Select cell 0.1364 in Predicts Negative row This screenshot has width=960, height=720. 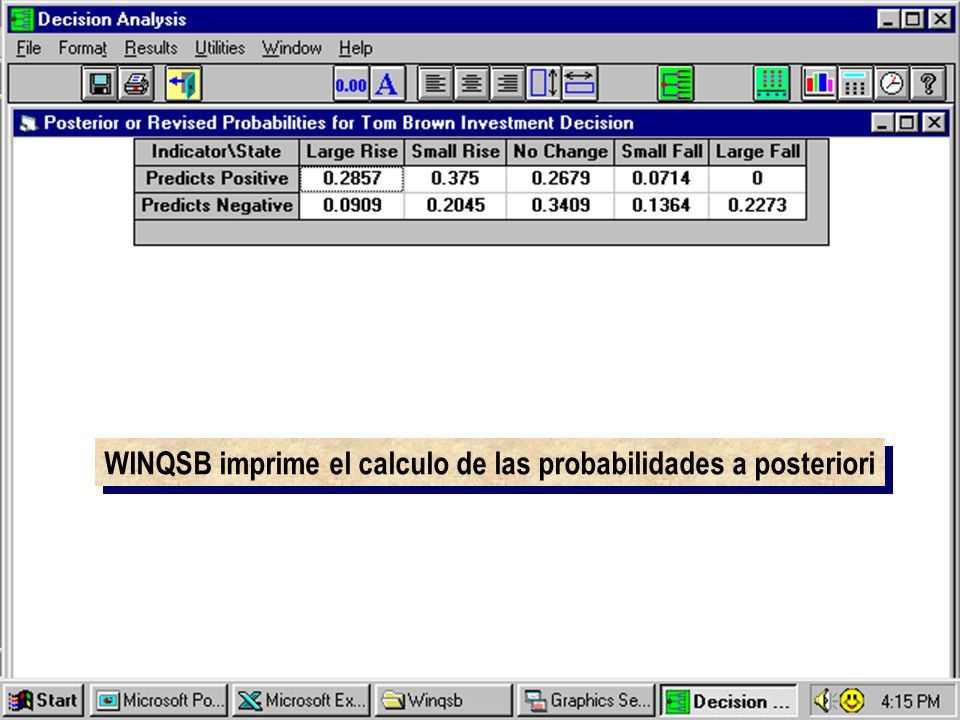click(x=661, y=206)
